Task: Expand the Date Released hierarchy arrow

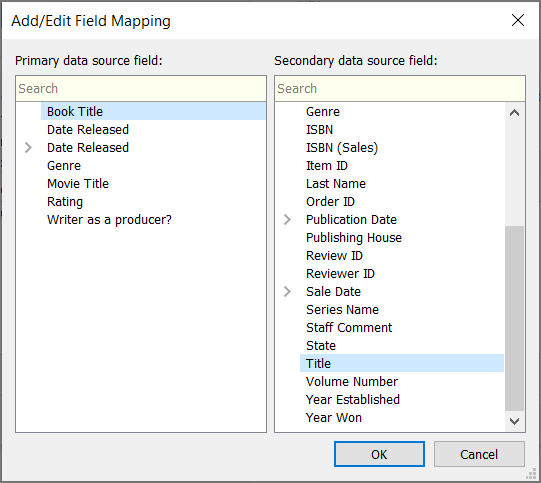Action: click(28, 148)
